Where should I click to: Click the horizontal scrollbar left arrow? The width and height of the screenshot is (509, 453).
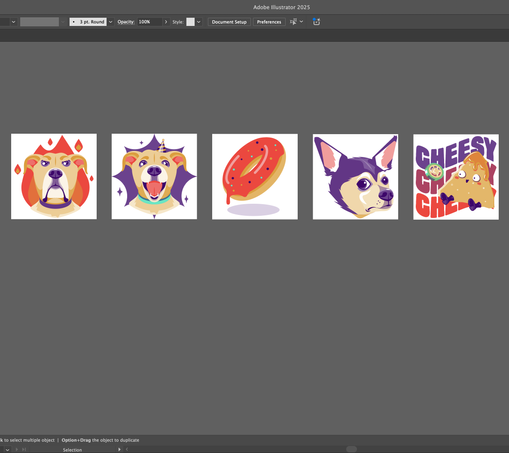coord(127,450)
